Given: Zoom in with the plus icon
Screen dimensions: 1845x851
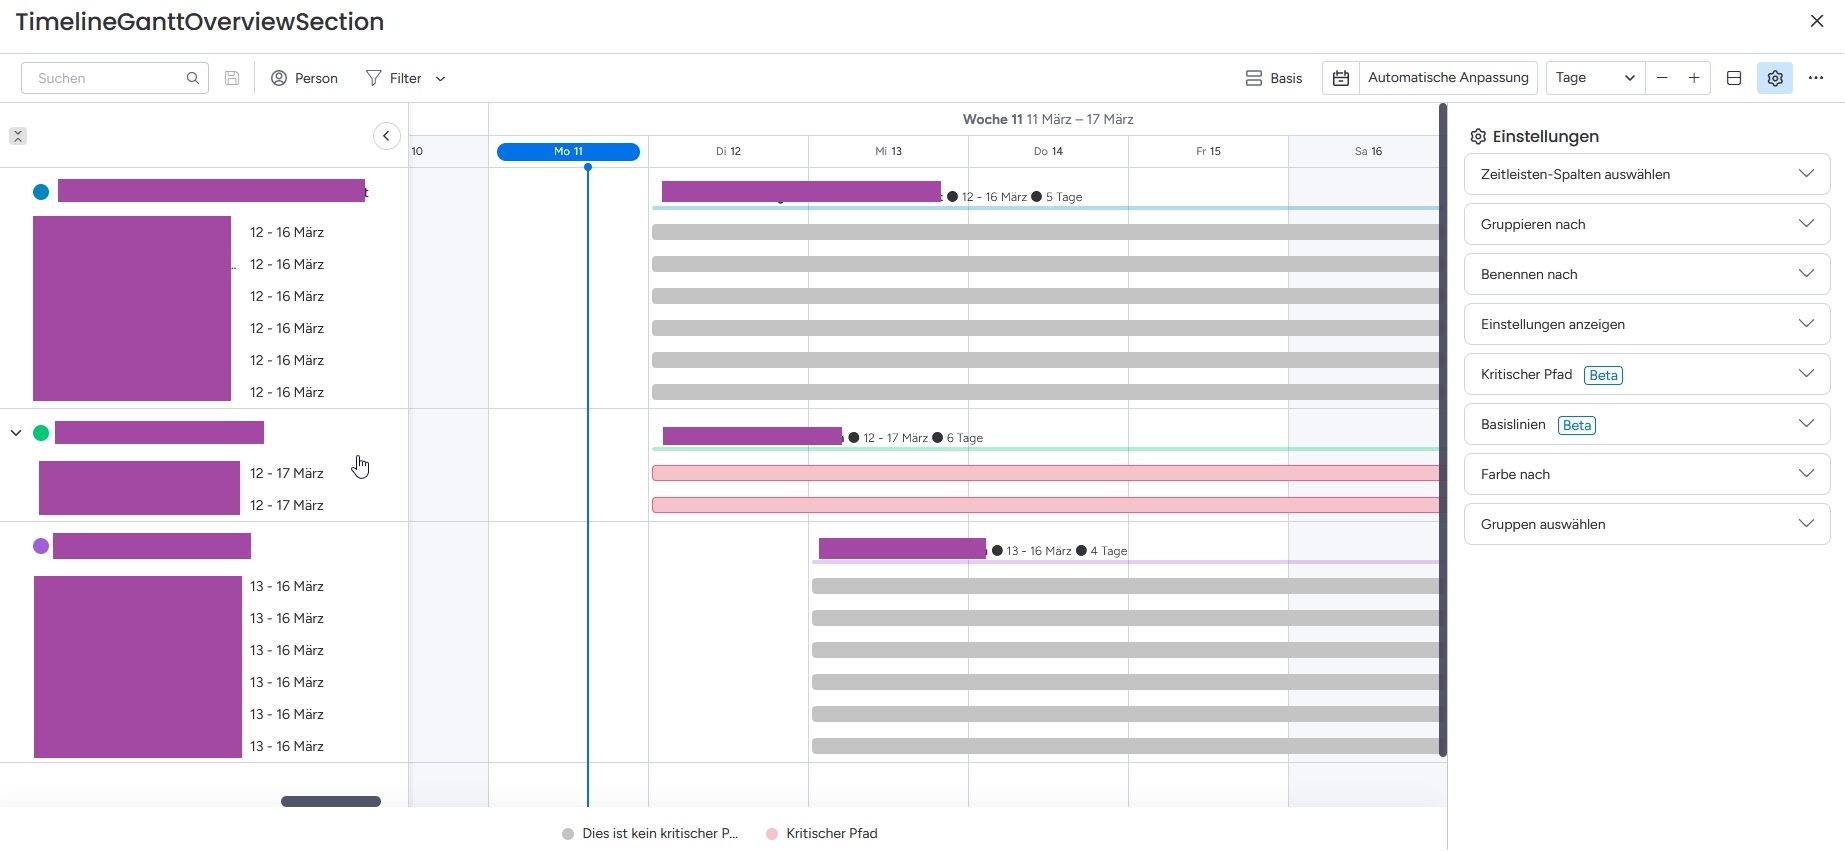Looking at the screenshot, I should 1694,78.
